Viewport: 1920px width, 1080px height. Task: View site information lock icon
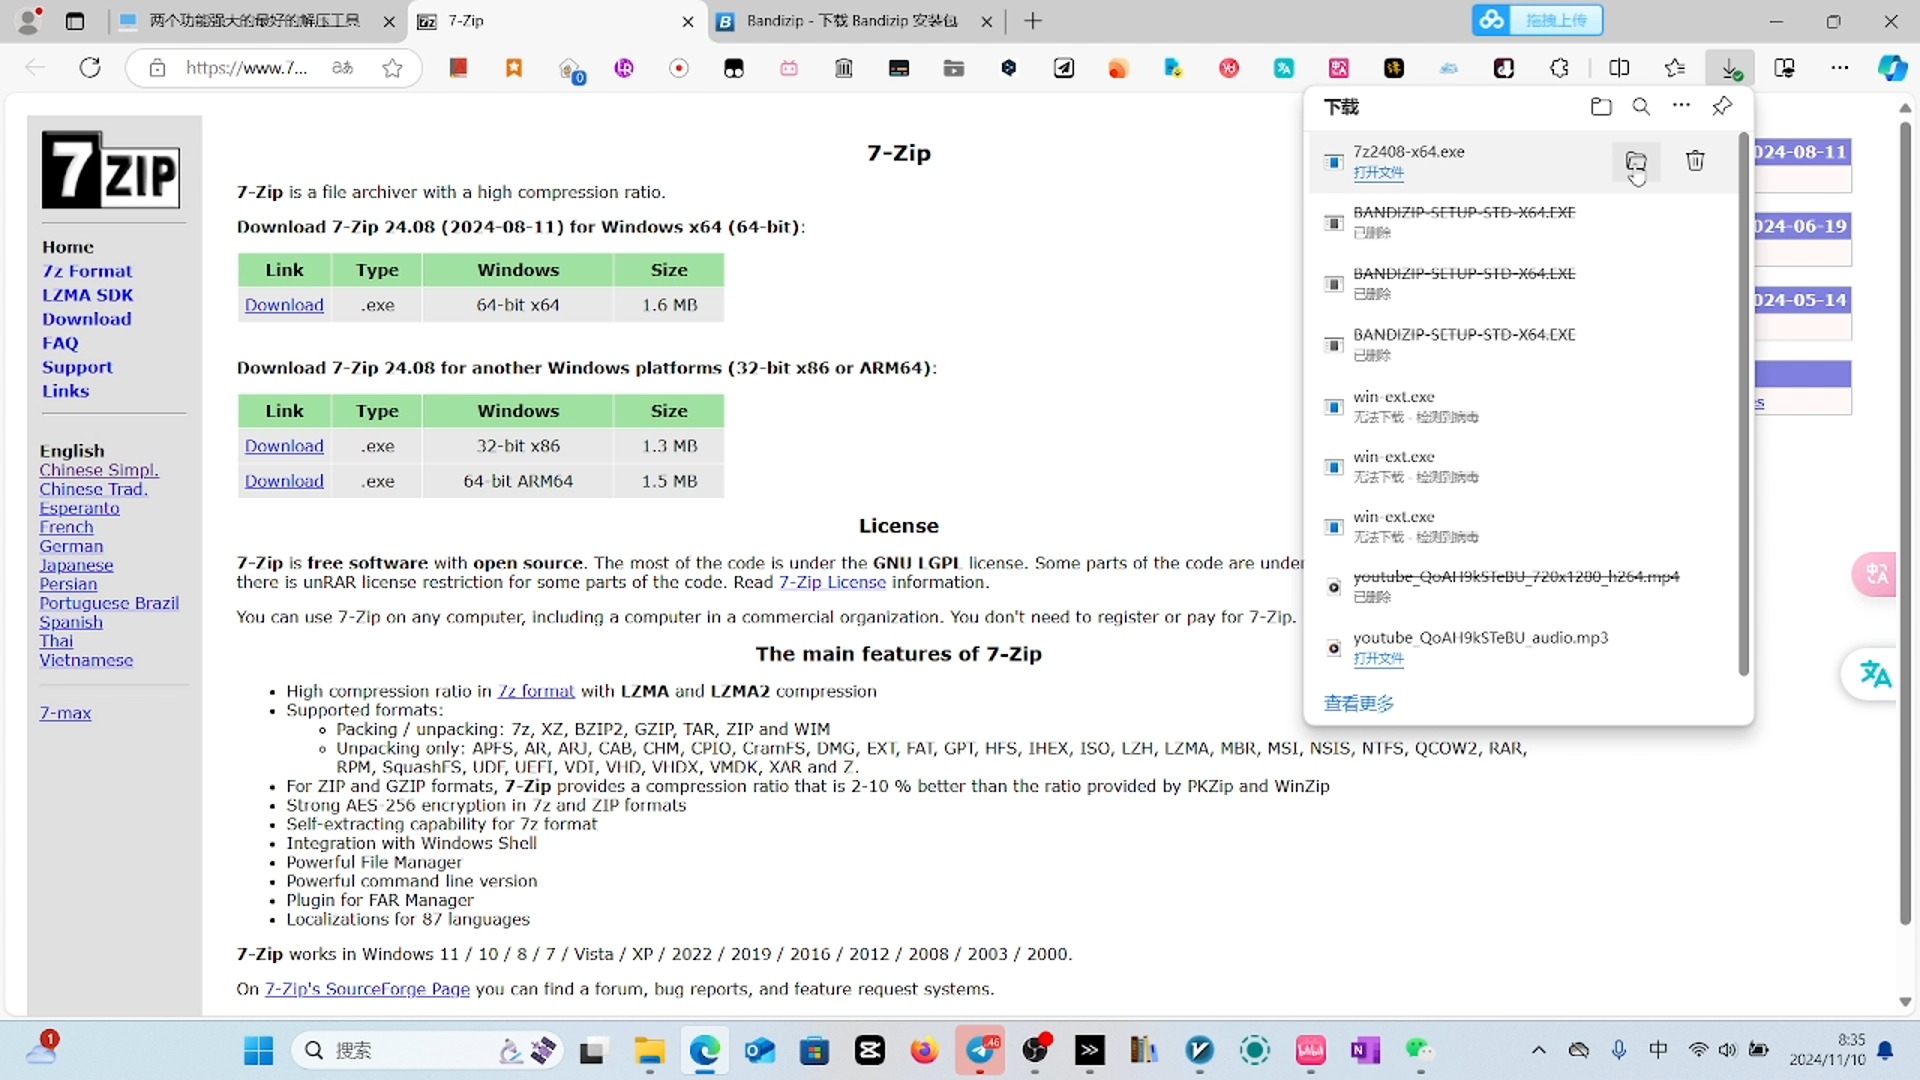[x=157, y=68]
